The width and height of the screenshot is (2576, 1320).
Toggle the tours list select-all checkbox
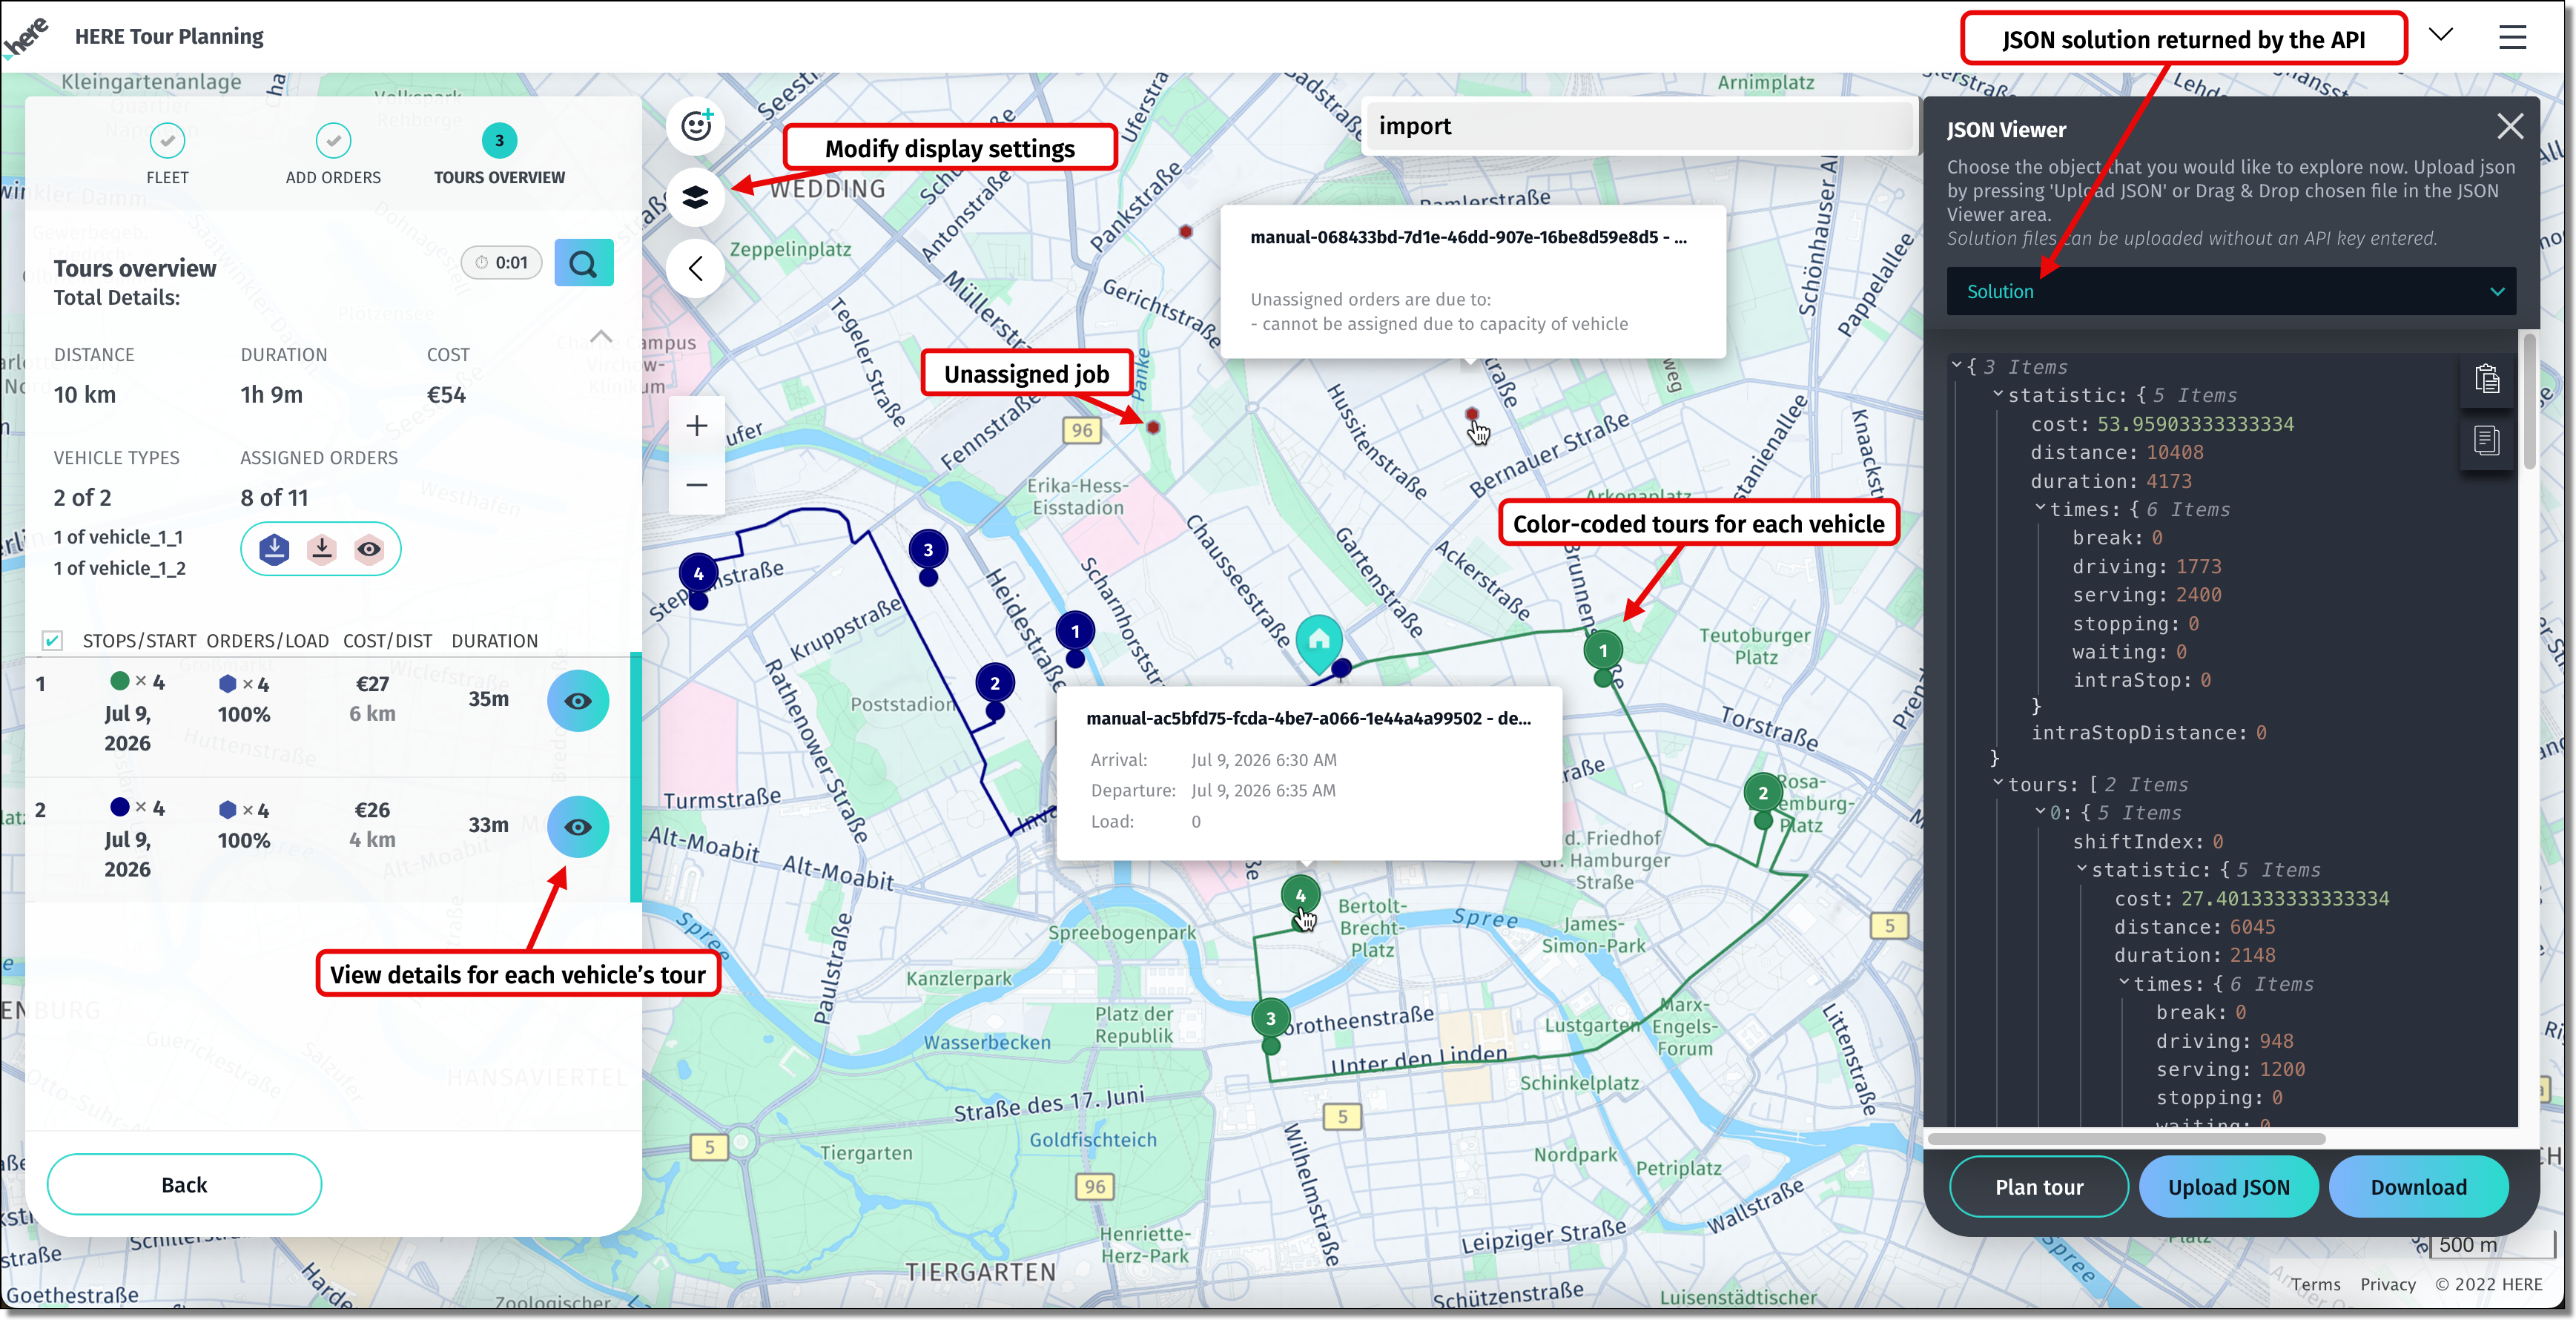(53, 641)
